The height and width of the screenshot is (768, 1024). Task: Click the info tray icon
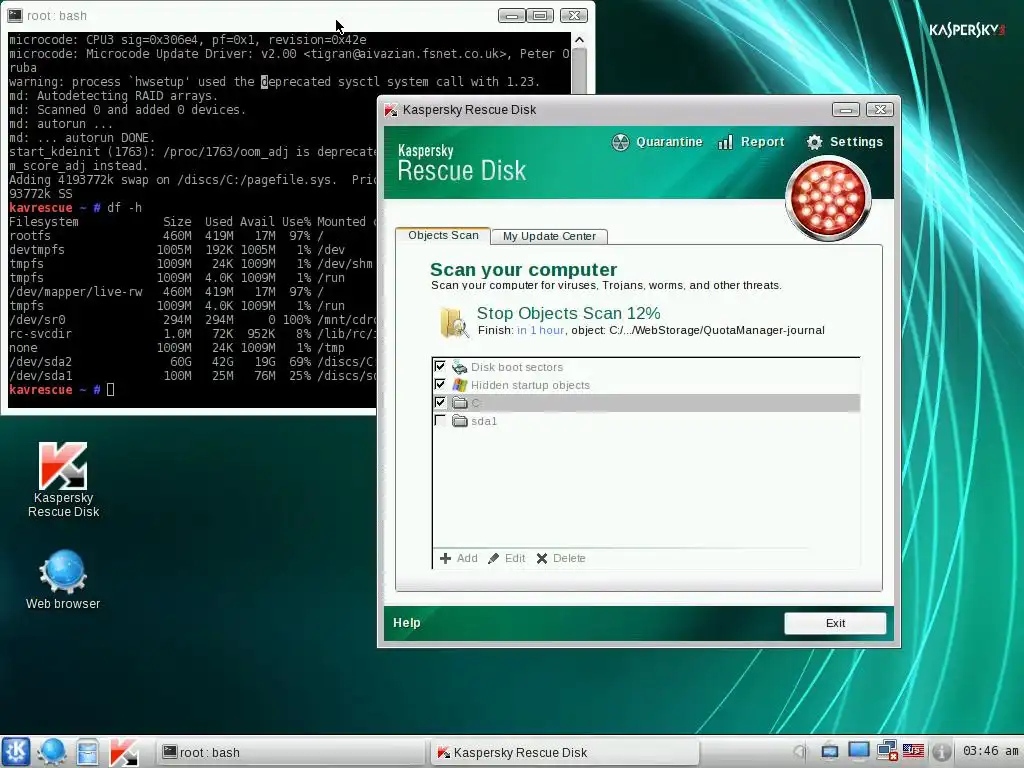pos(941,752)
